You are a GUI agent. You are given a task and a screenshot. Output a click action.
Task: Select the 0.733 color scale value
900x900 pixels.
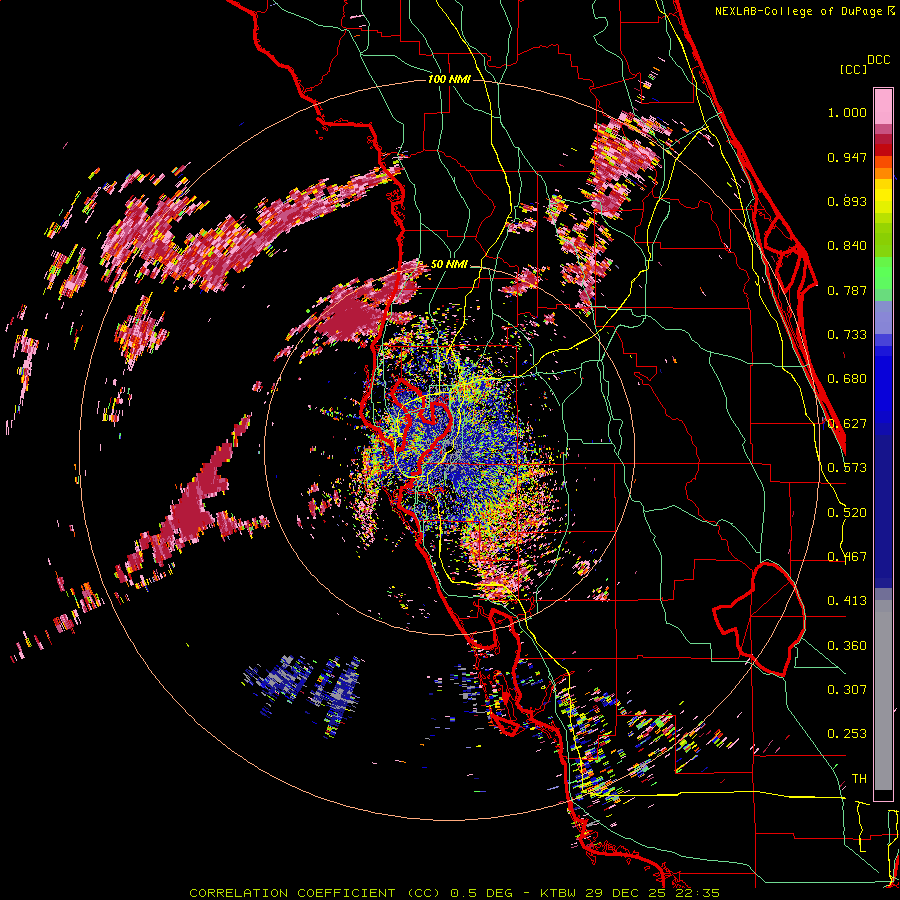(847, 335)
